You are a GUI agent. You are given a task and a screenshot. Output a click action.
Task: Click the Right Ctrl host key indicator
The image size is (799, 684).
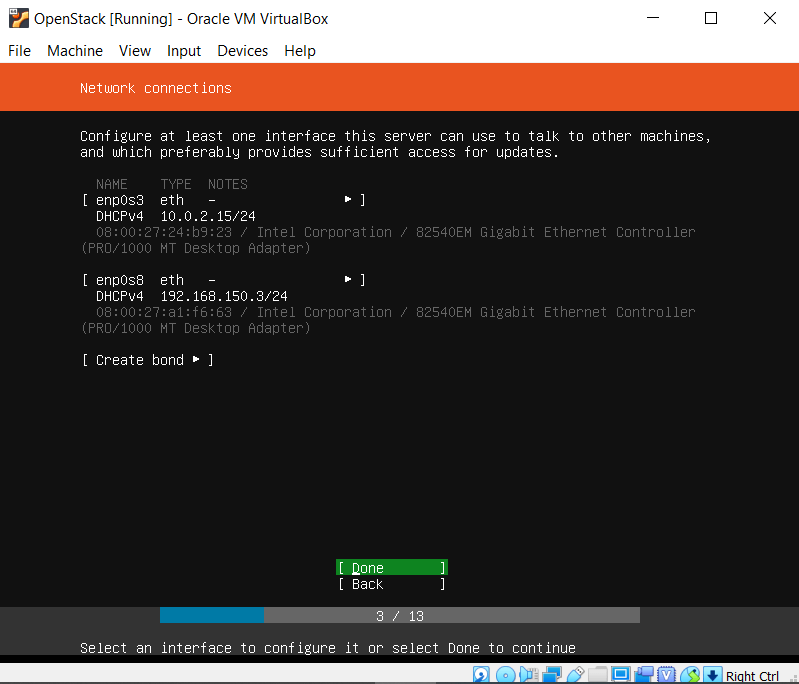(x=752, y=676)
